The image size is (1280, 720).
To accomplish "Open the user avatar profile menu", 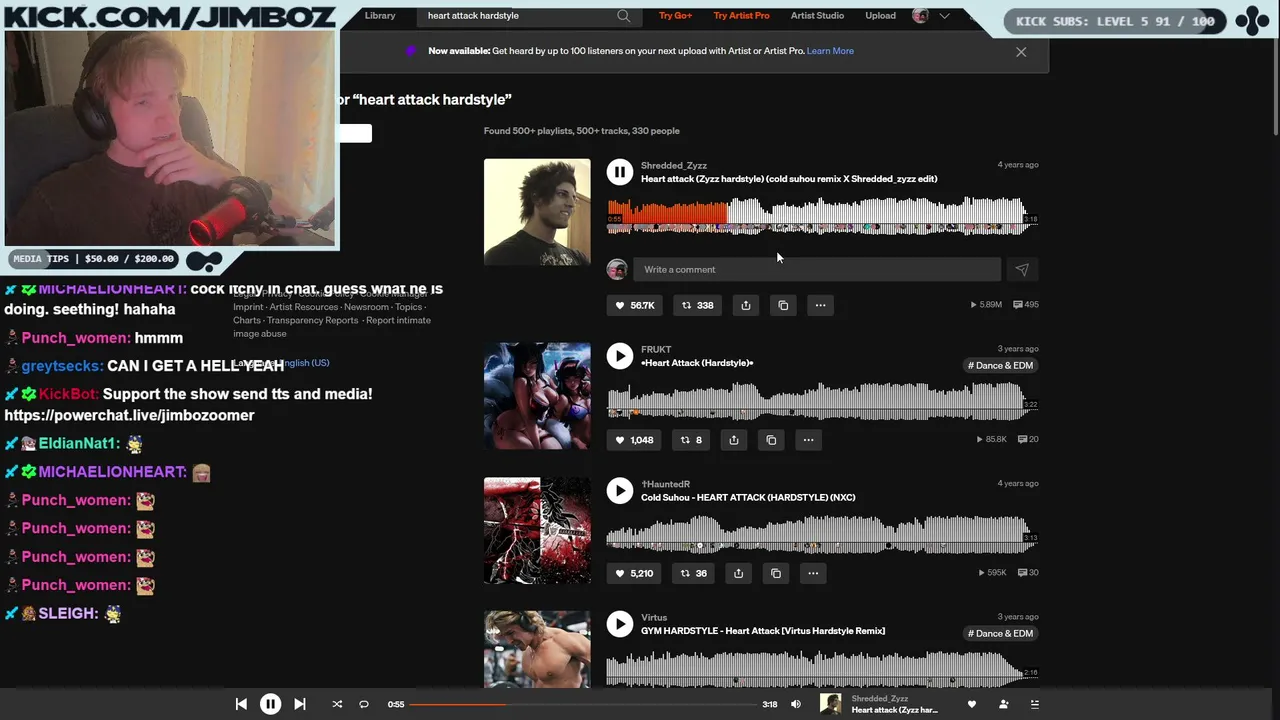I will (x=920, y=16).
